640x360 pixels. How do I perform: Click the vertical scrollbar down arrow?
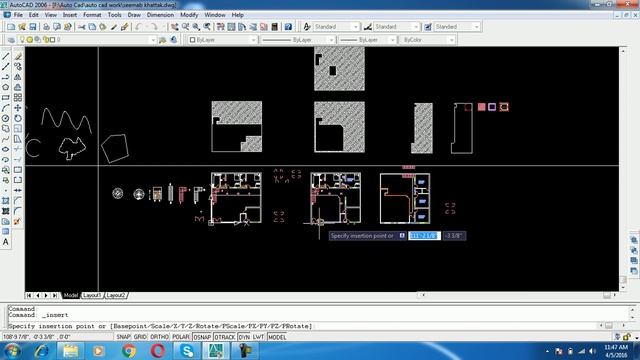[623, 287]
